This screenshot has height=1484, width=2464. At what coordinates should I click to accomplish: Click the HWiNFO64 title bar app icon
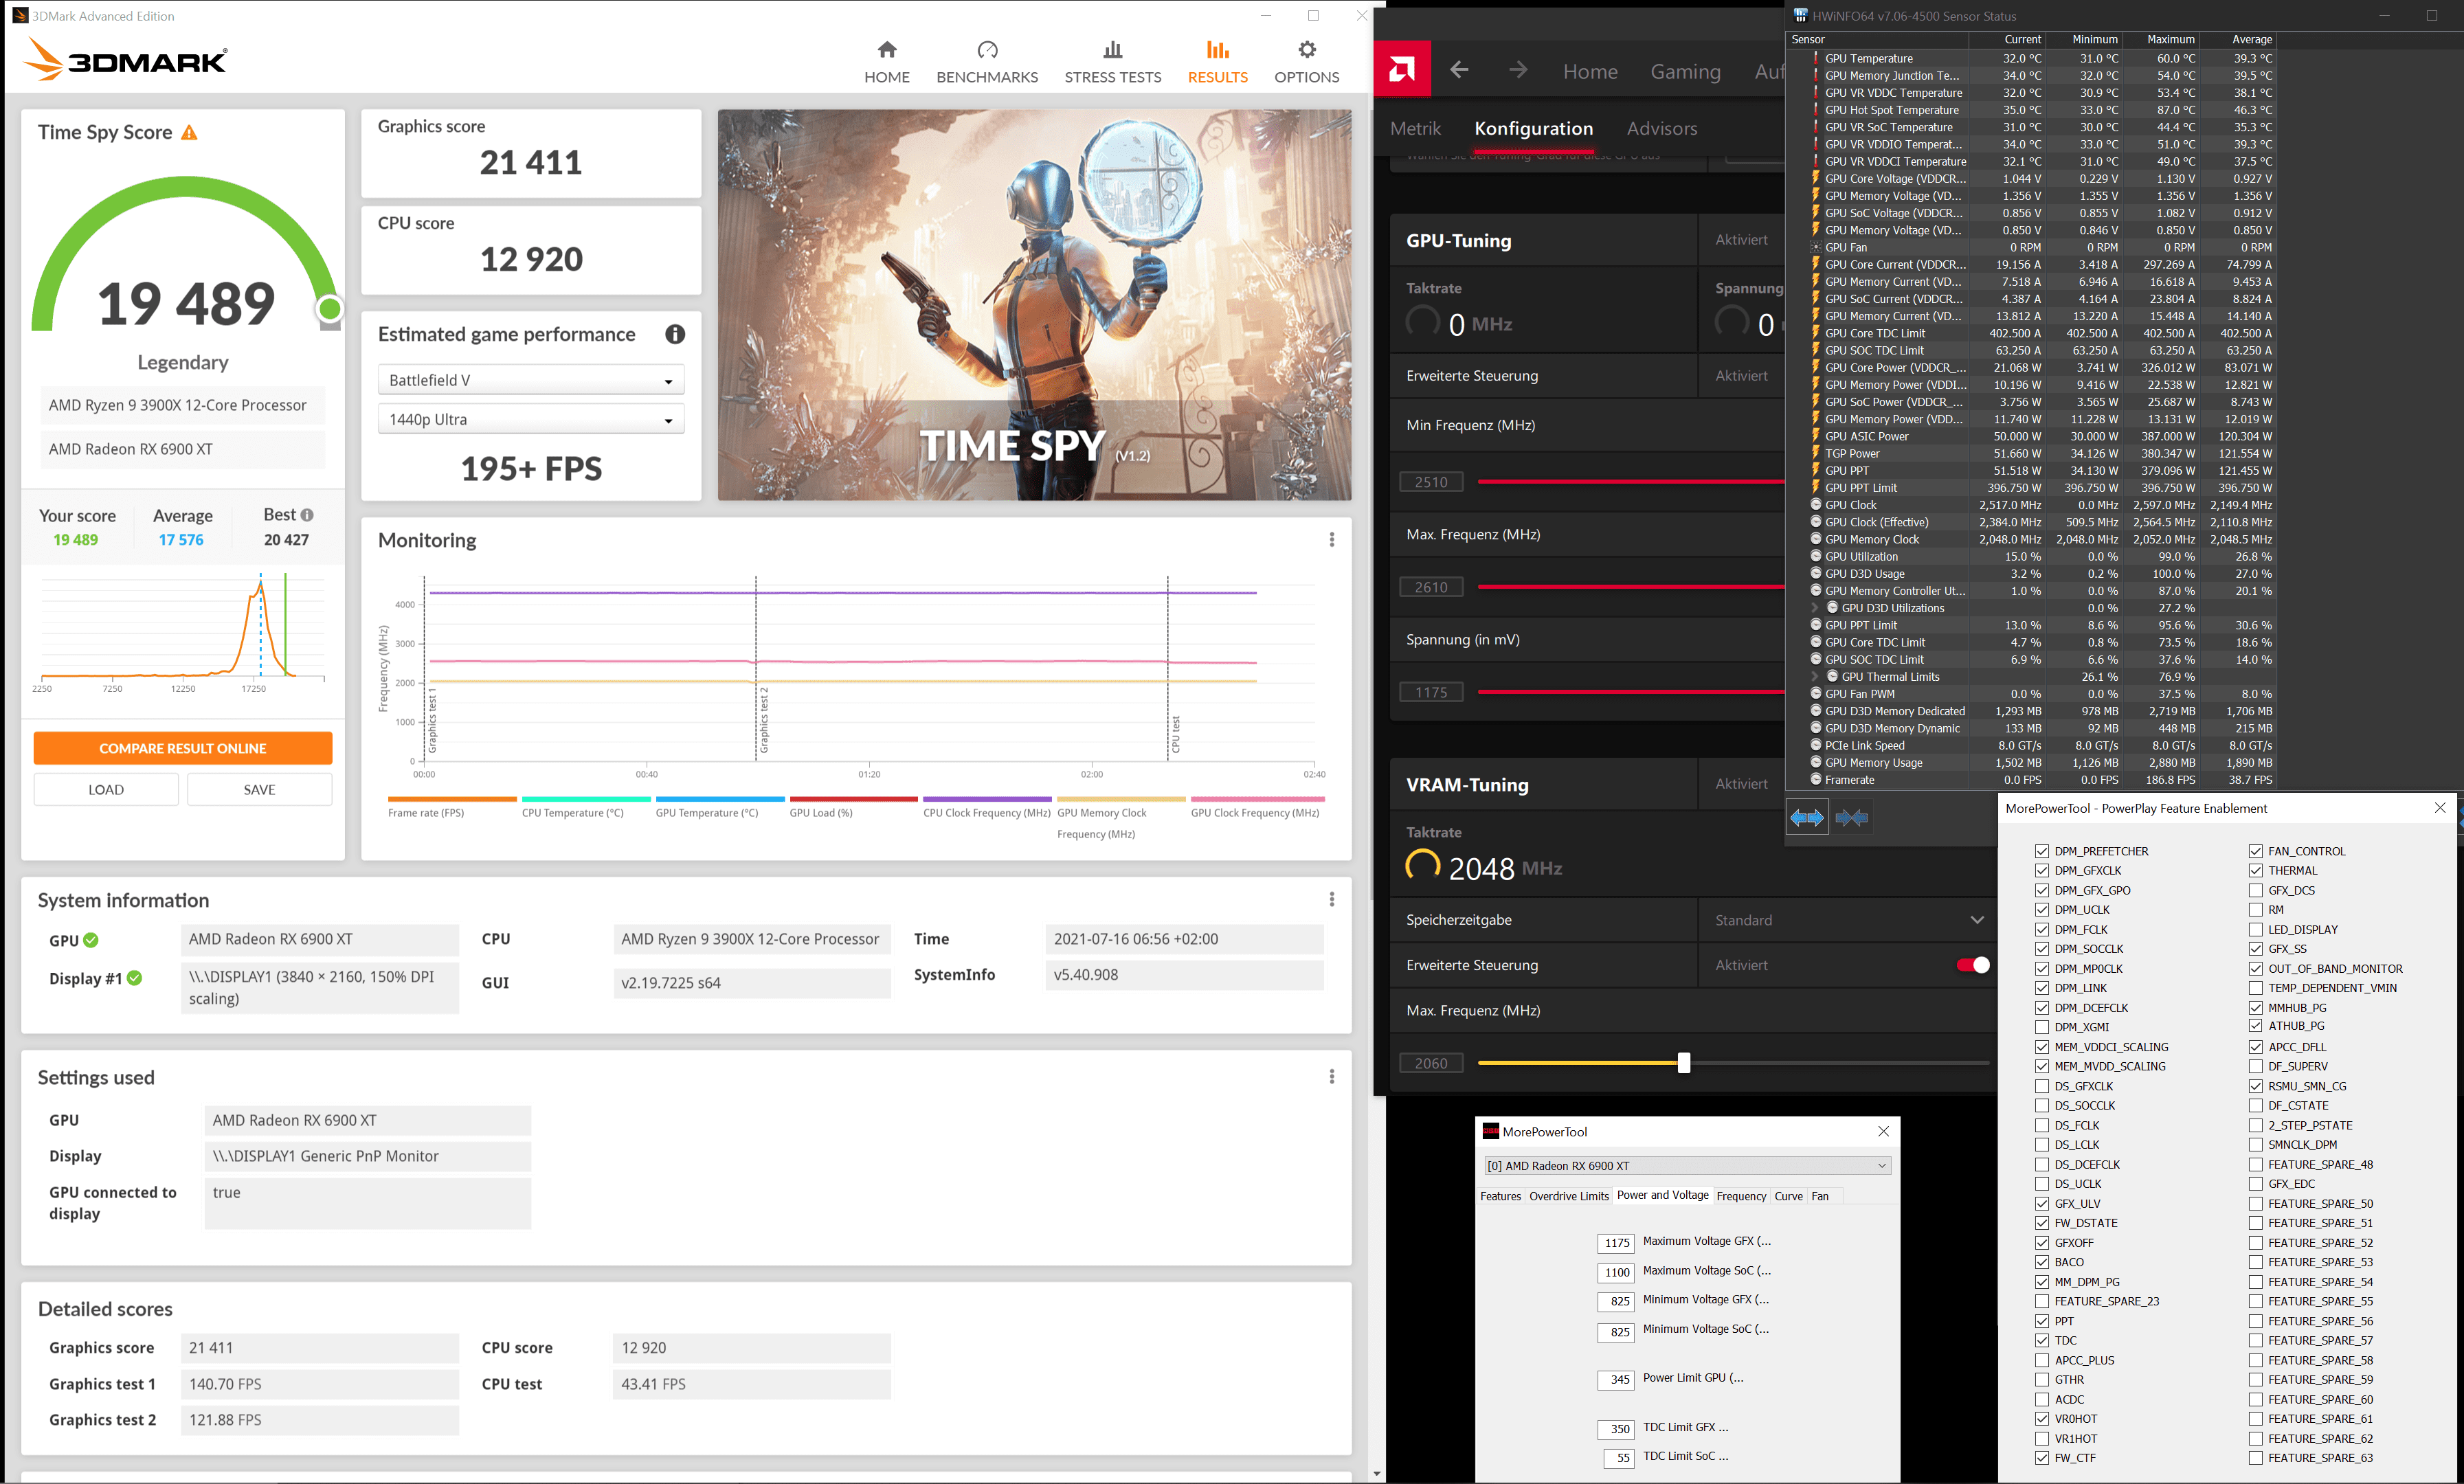1800,15
